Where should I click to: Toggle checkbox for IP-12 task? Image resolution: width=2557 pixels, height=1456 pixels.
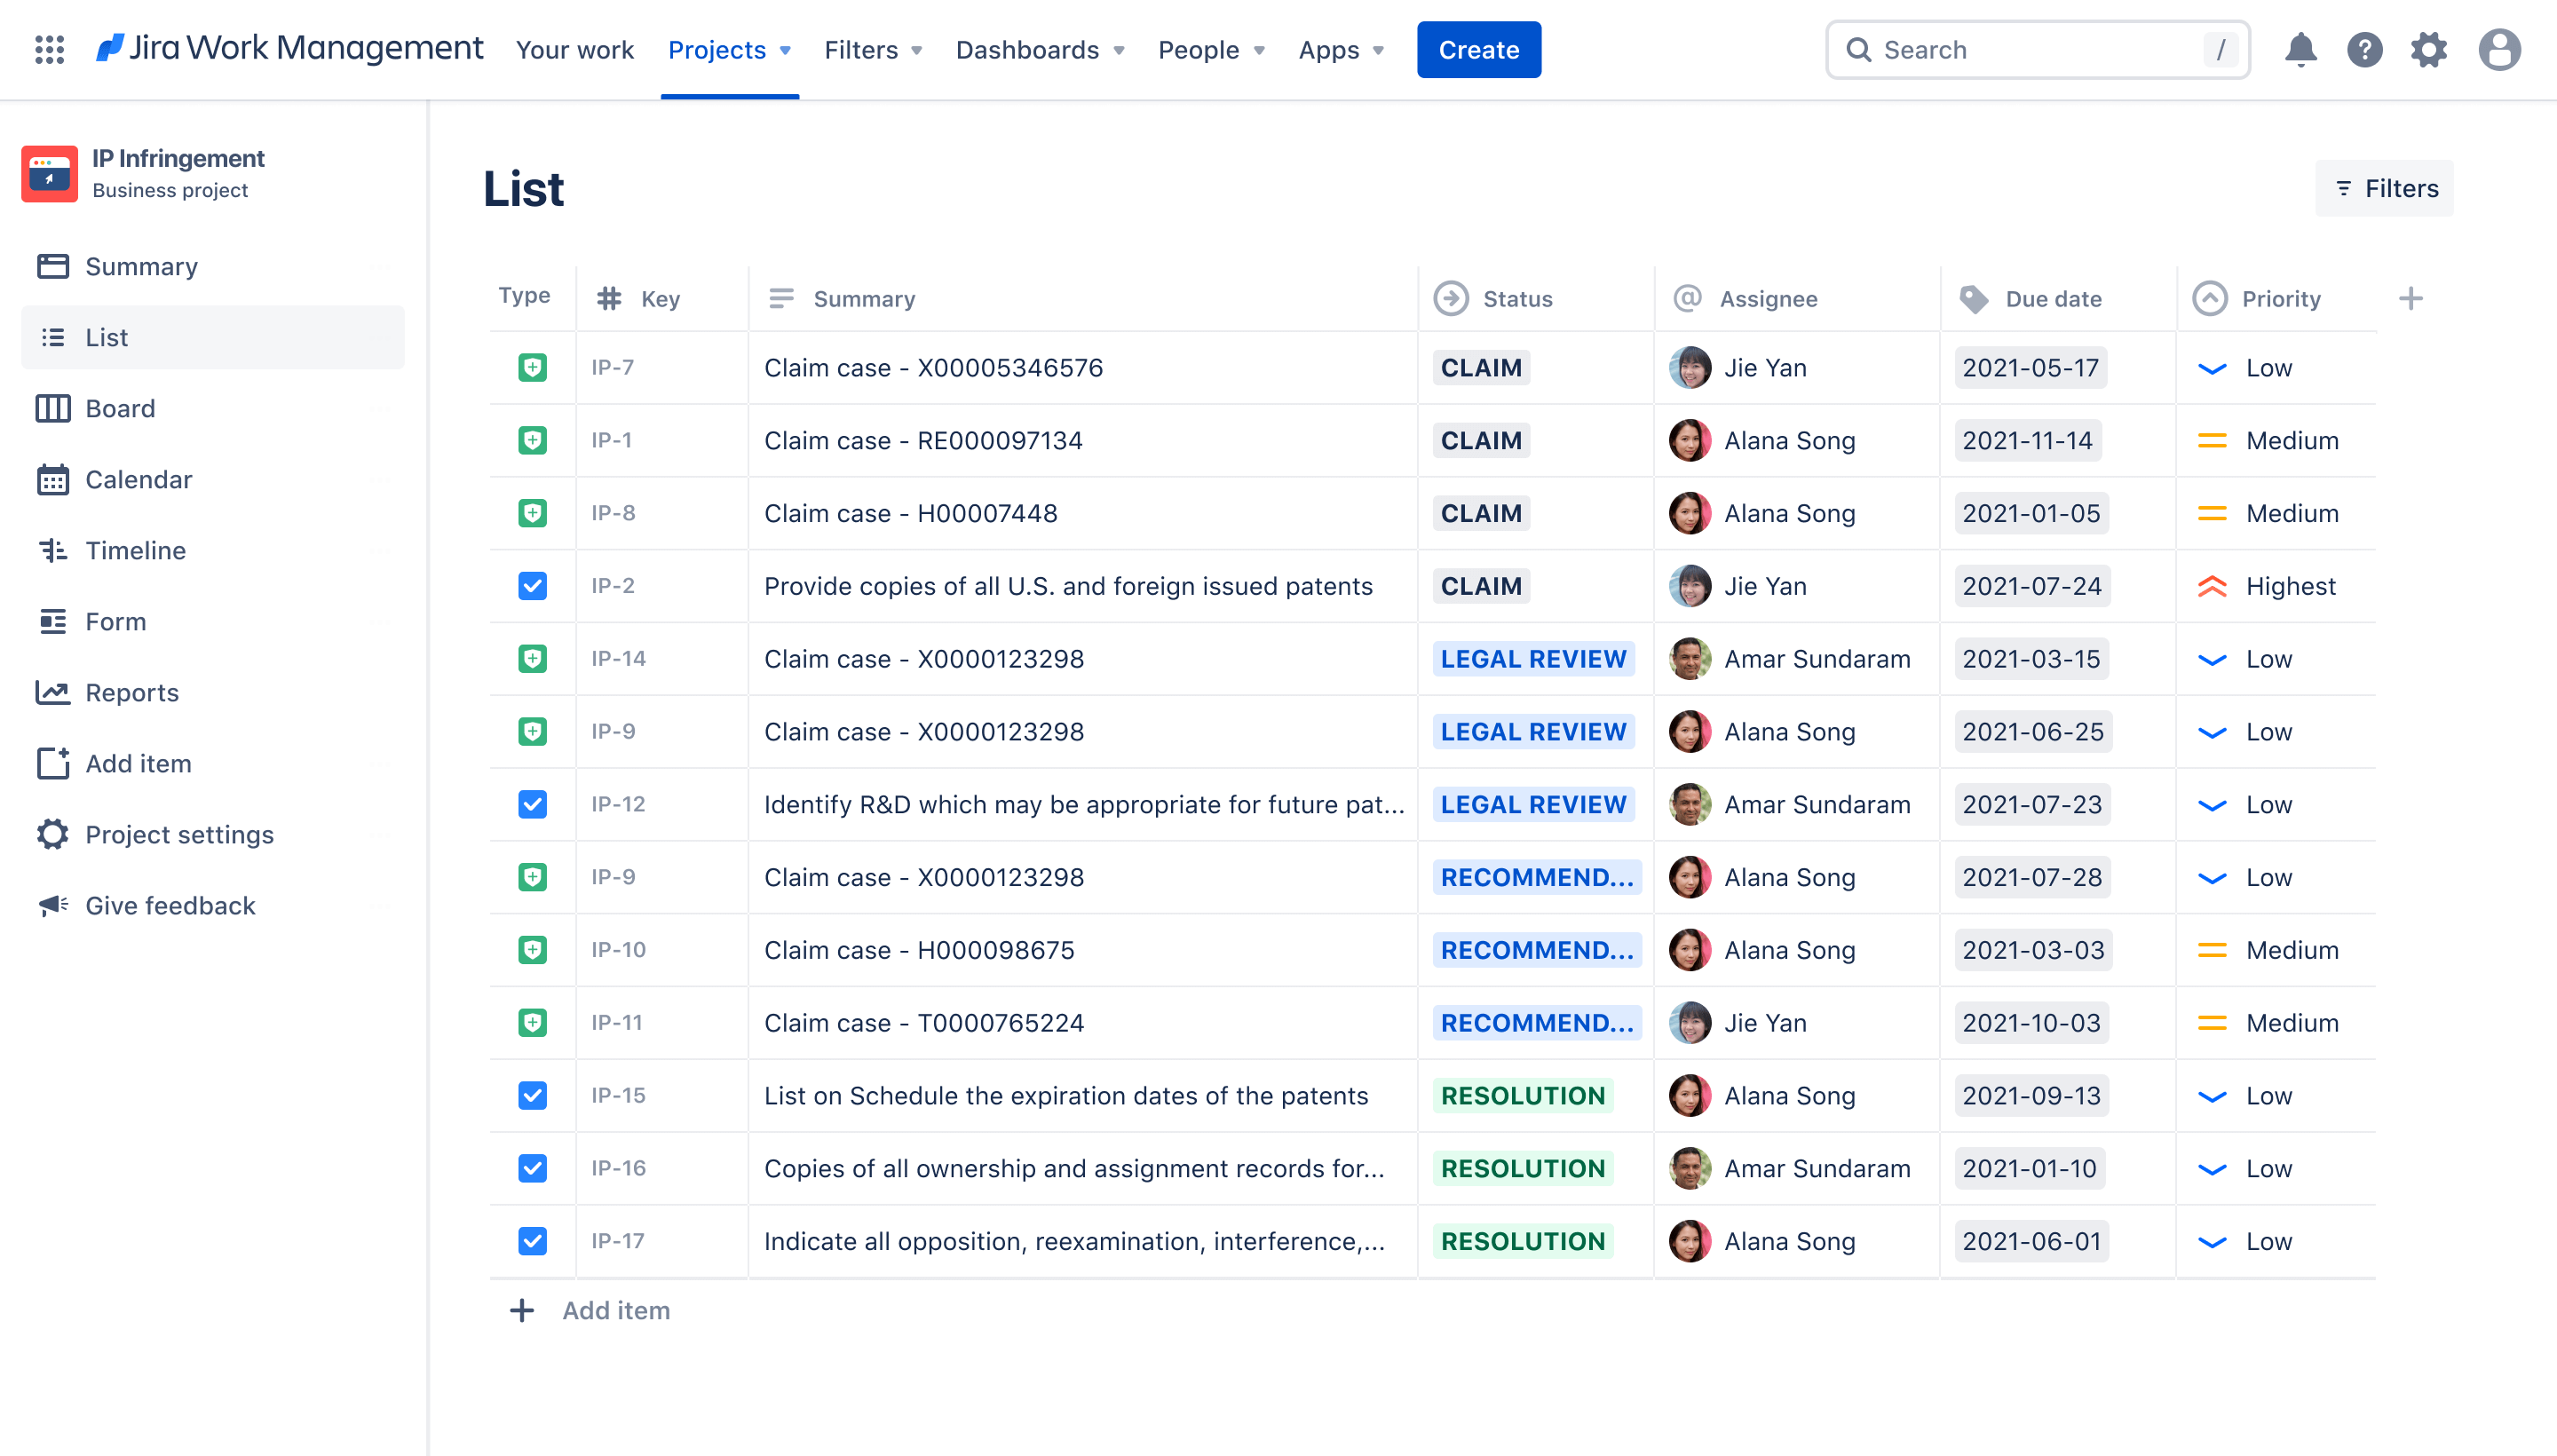pos(530,804)
